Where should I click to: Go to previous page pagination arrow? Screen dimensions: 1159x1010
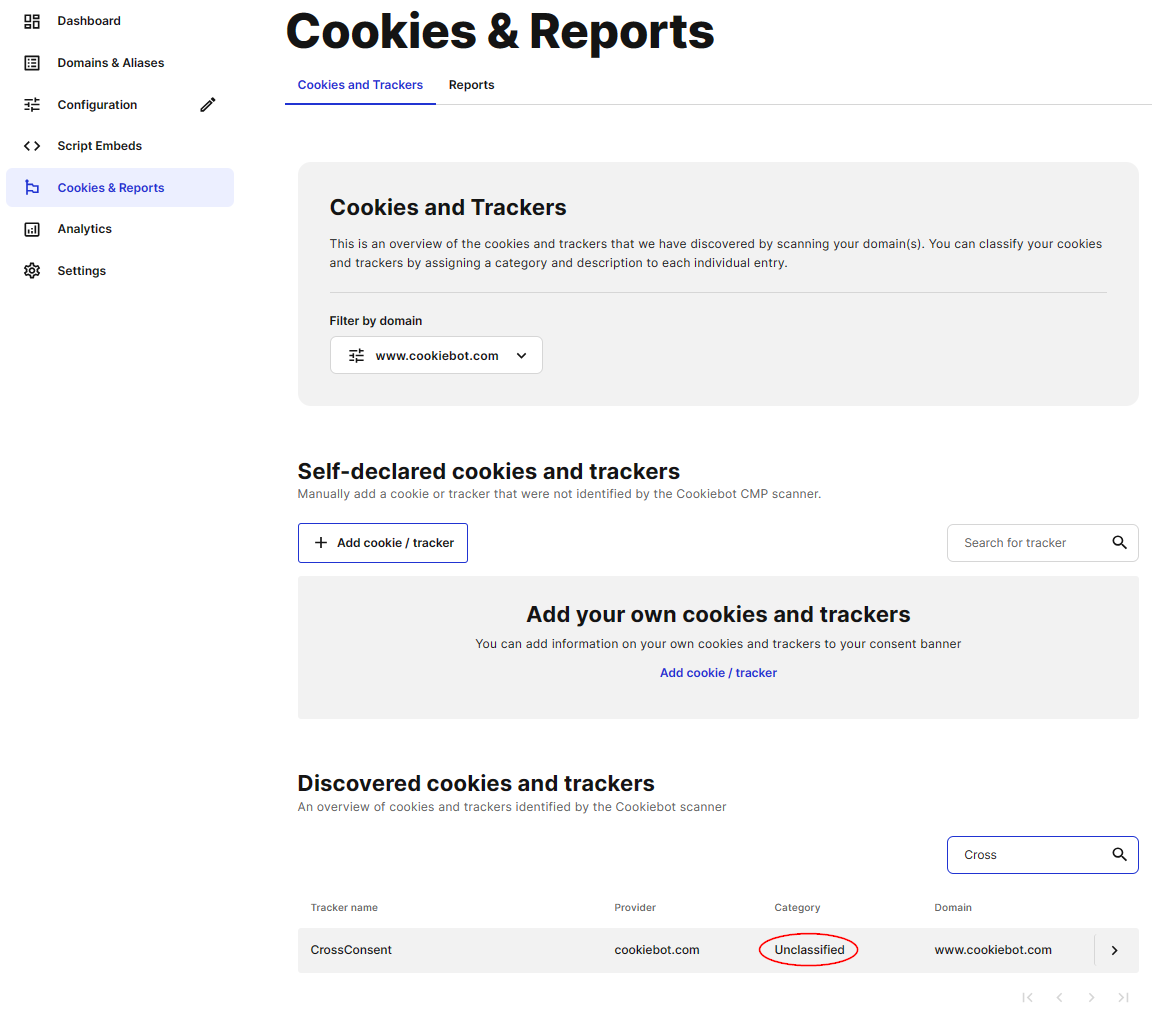pos(1059,997)
